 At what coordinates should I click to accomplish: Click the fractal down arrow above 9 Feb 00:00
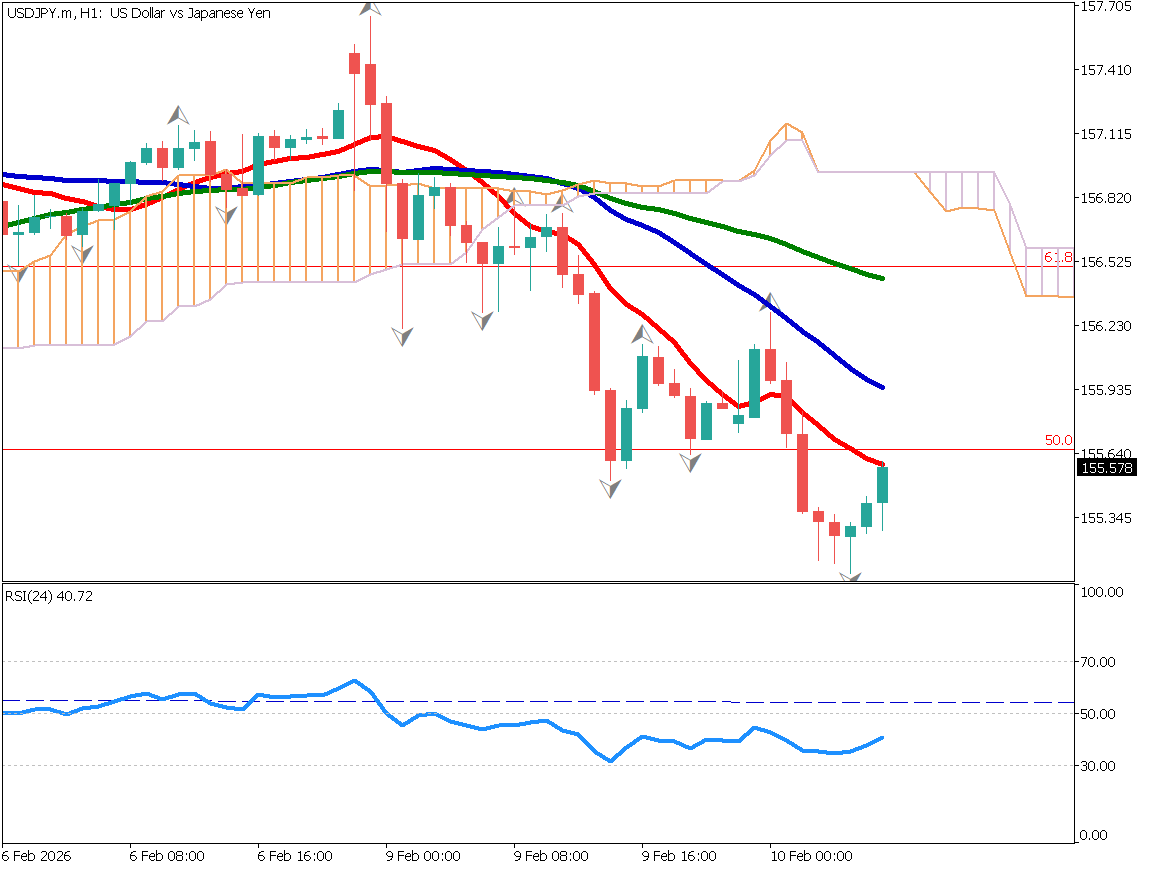[402, 336]
